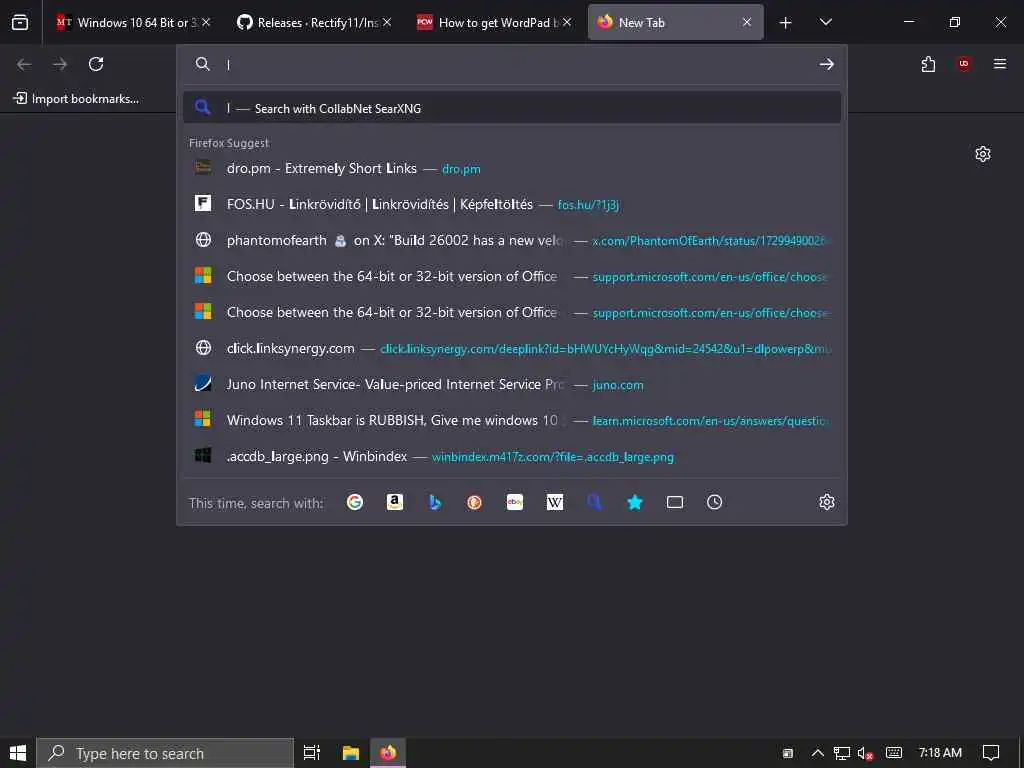This screenshot has height=768, width=1024.
Task: Open dro.pm Extremely Short Links suggestion
Action: point(511,168)
